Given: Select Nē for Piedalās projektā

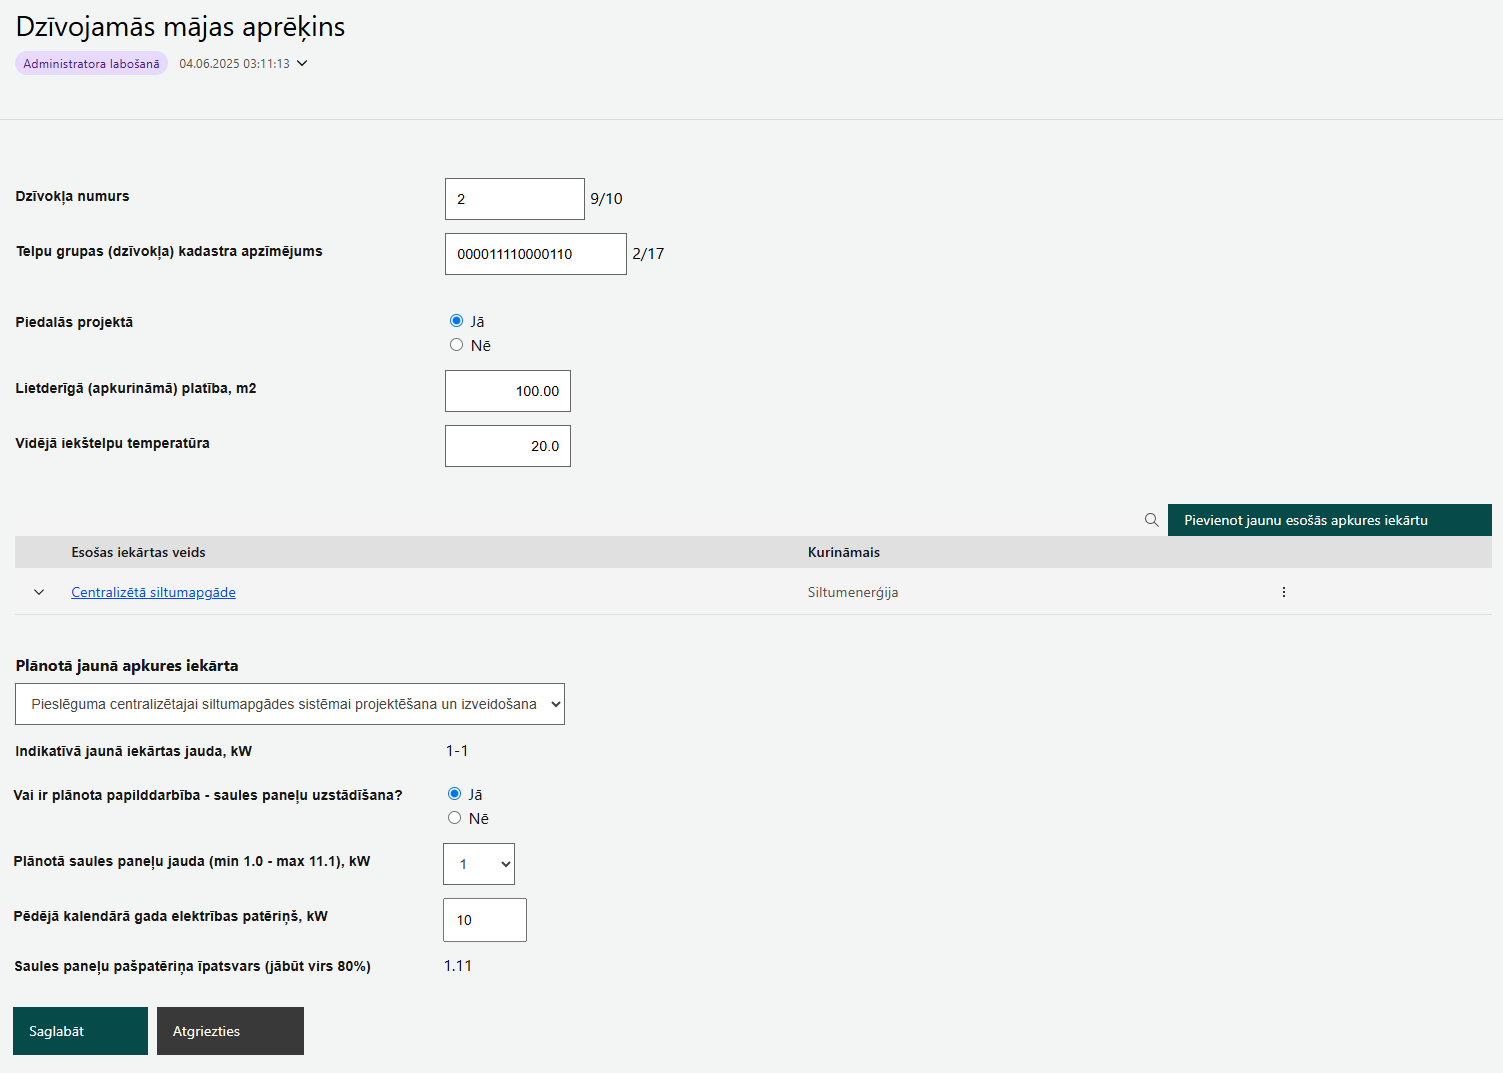Looking at the screenshot, I should [x=456, y=345].
